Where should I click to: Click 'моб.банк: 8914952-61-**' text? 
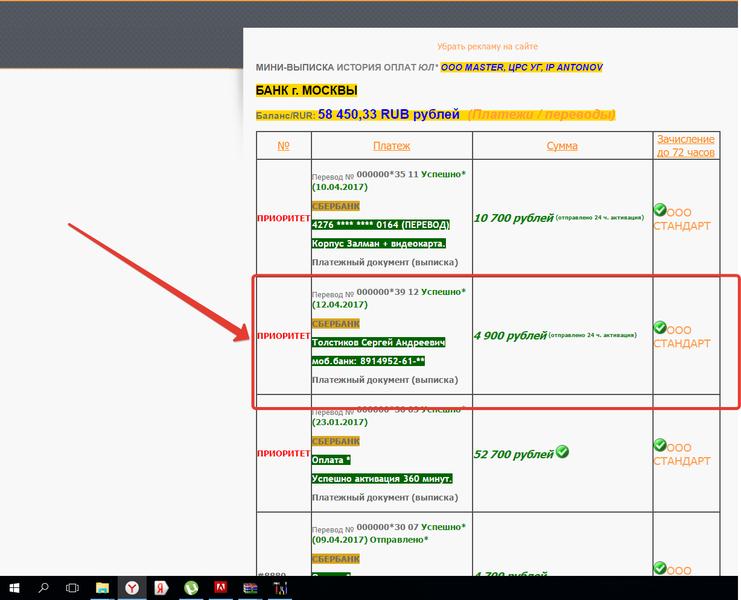(368, 361)
